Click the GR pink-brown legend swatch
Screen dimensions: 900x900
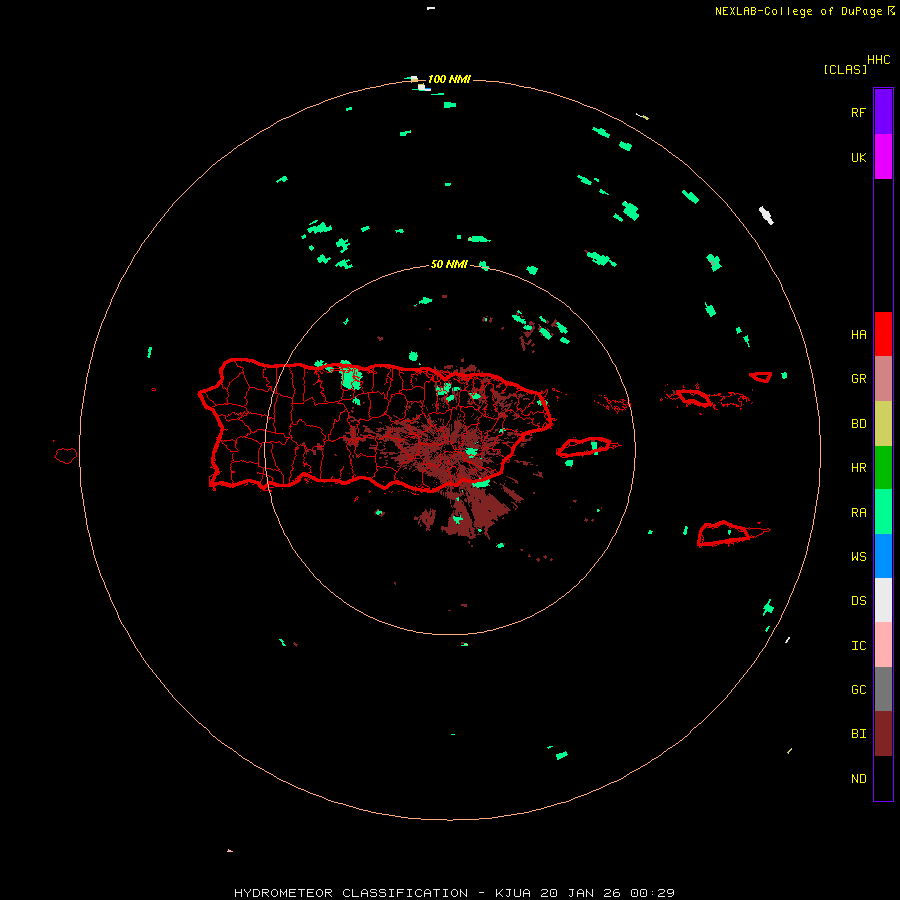click(x=883, y=378)
